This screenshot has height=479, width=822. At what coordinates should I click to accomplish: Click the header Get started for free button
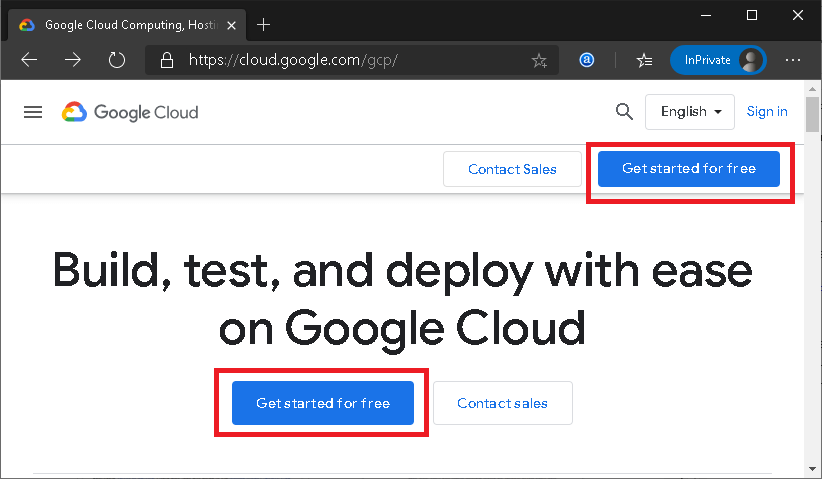click(689, 168)
